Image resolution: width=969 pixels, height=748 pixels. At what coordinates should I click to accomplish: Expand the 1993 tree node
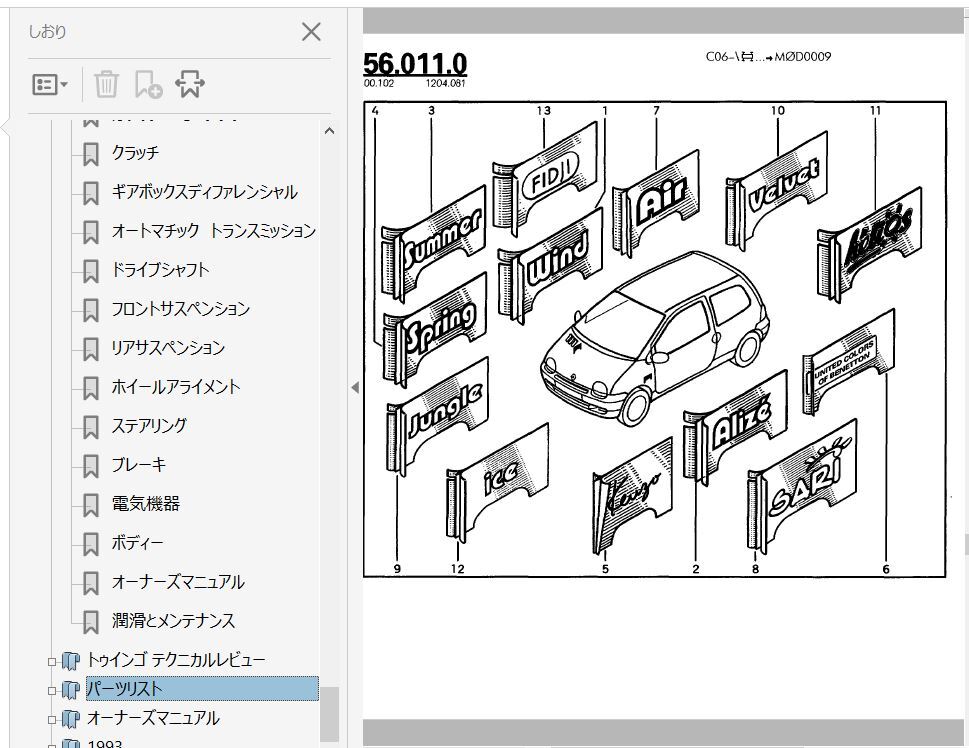coord(52,744)
